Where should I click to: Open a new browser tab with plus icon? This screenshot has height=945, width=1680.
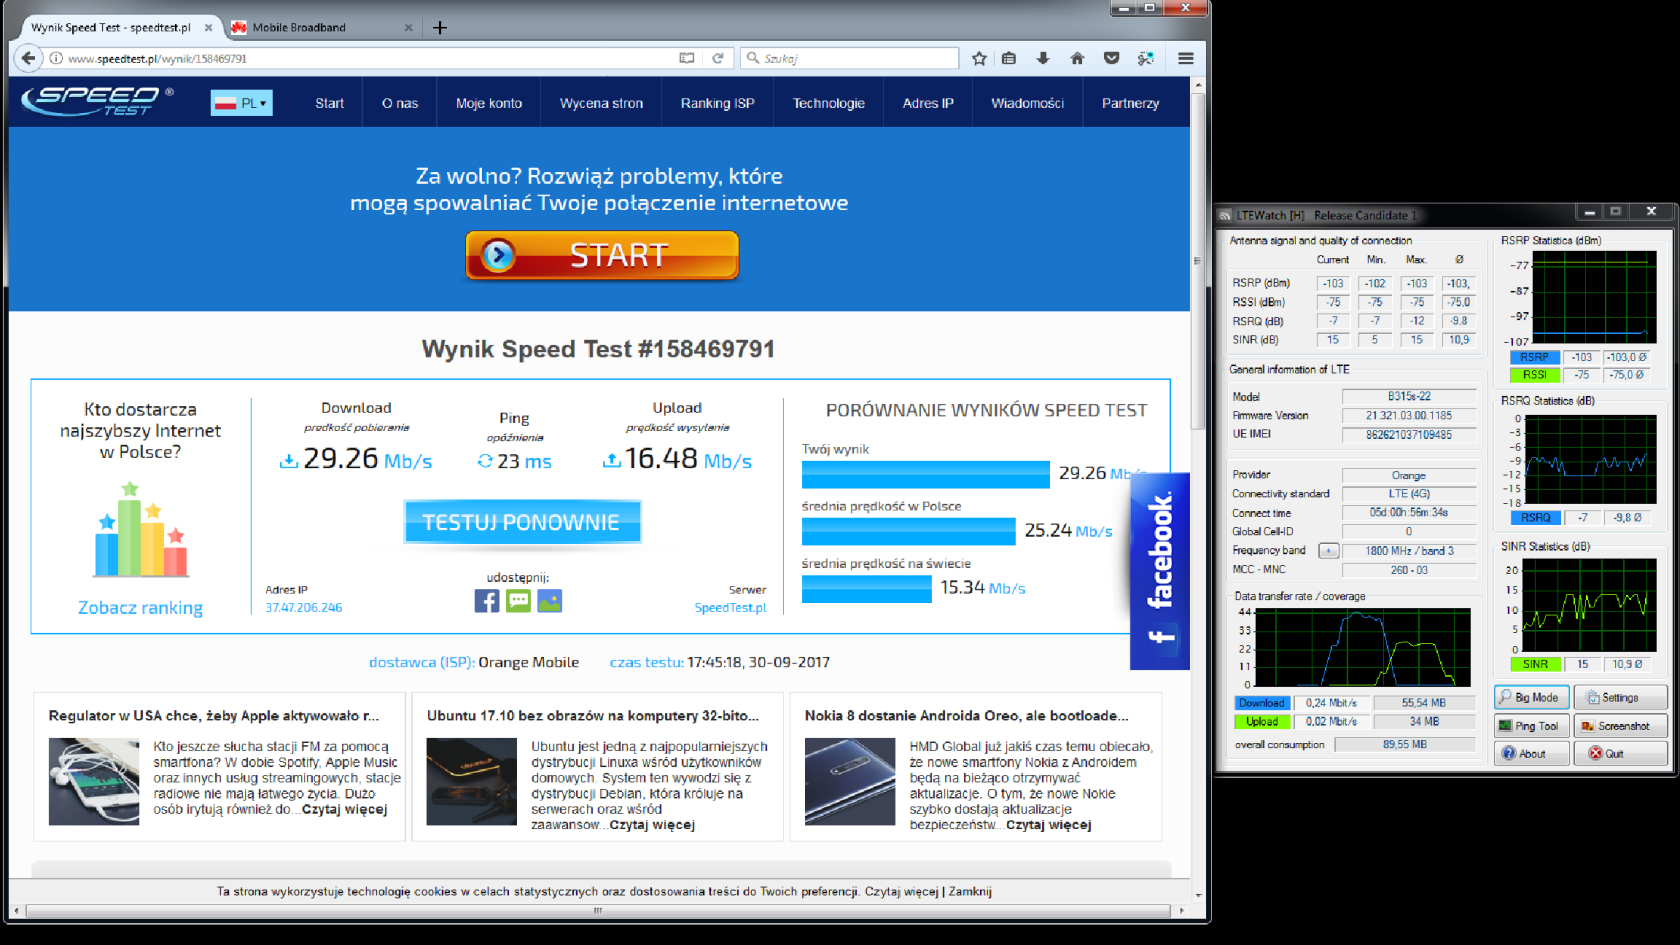point(440,27)
